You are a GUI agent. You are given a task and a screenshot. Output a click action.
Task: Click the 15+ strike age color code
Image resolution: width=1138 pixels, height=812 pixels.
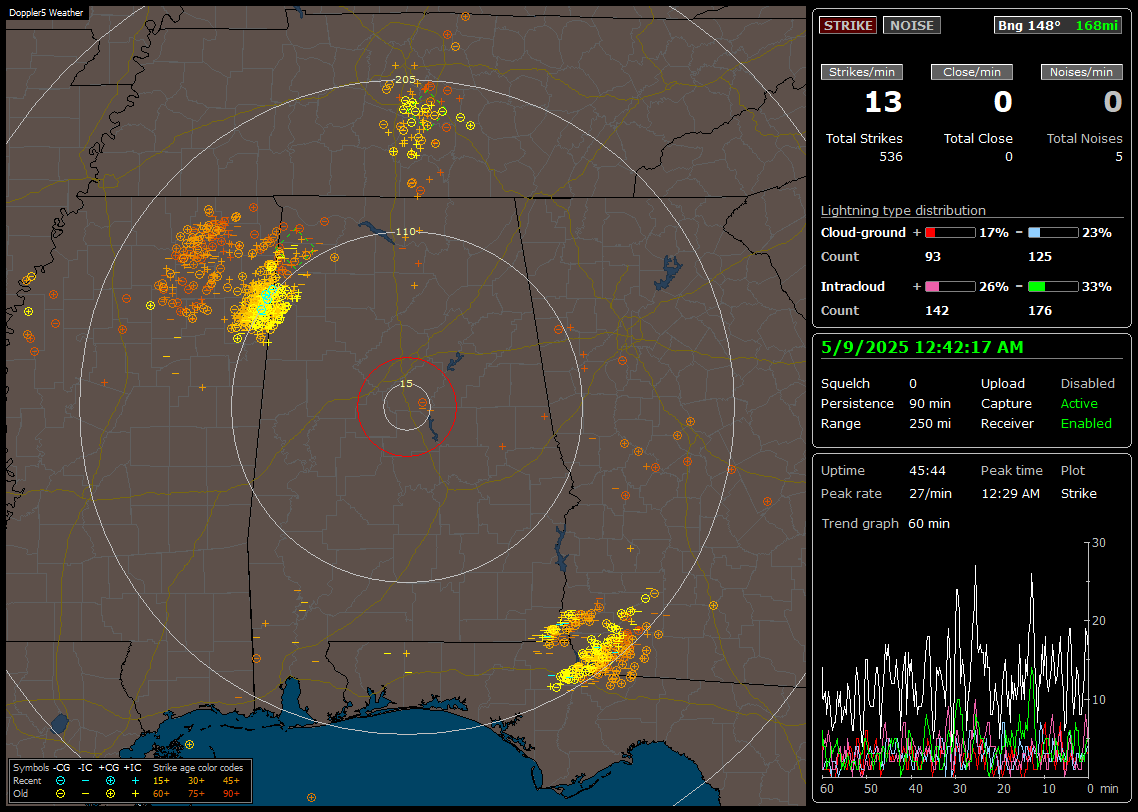161,781
